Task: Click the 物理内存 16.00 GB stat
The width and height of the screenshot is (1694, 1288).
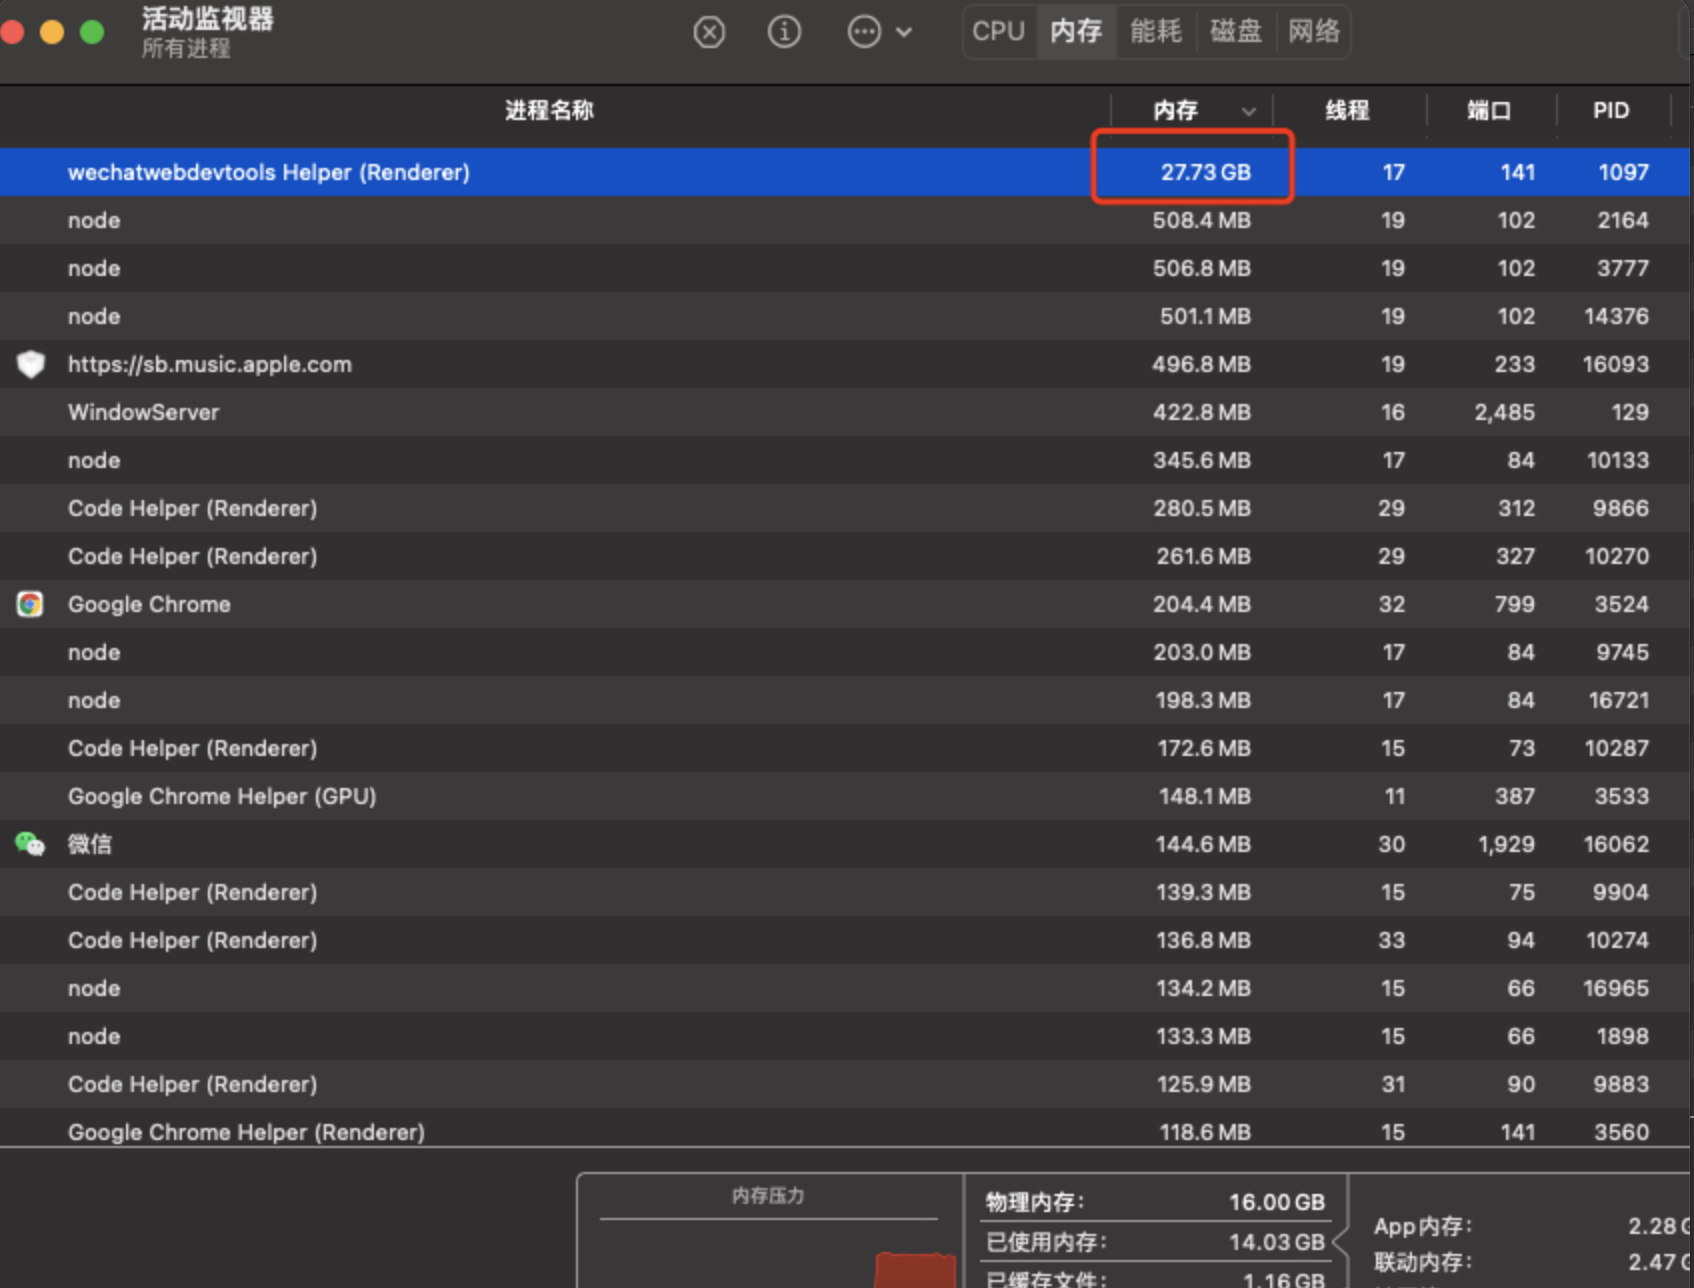Action: pos(1155,1202)
